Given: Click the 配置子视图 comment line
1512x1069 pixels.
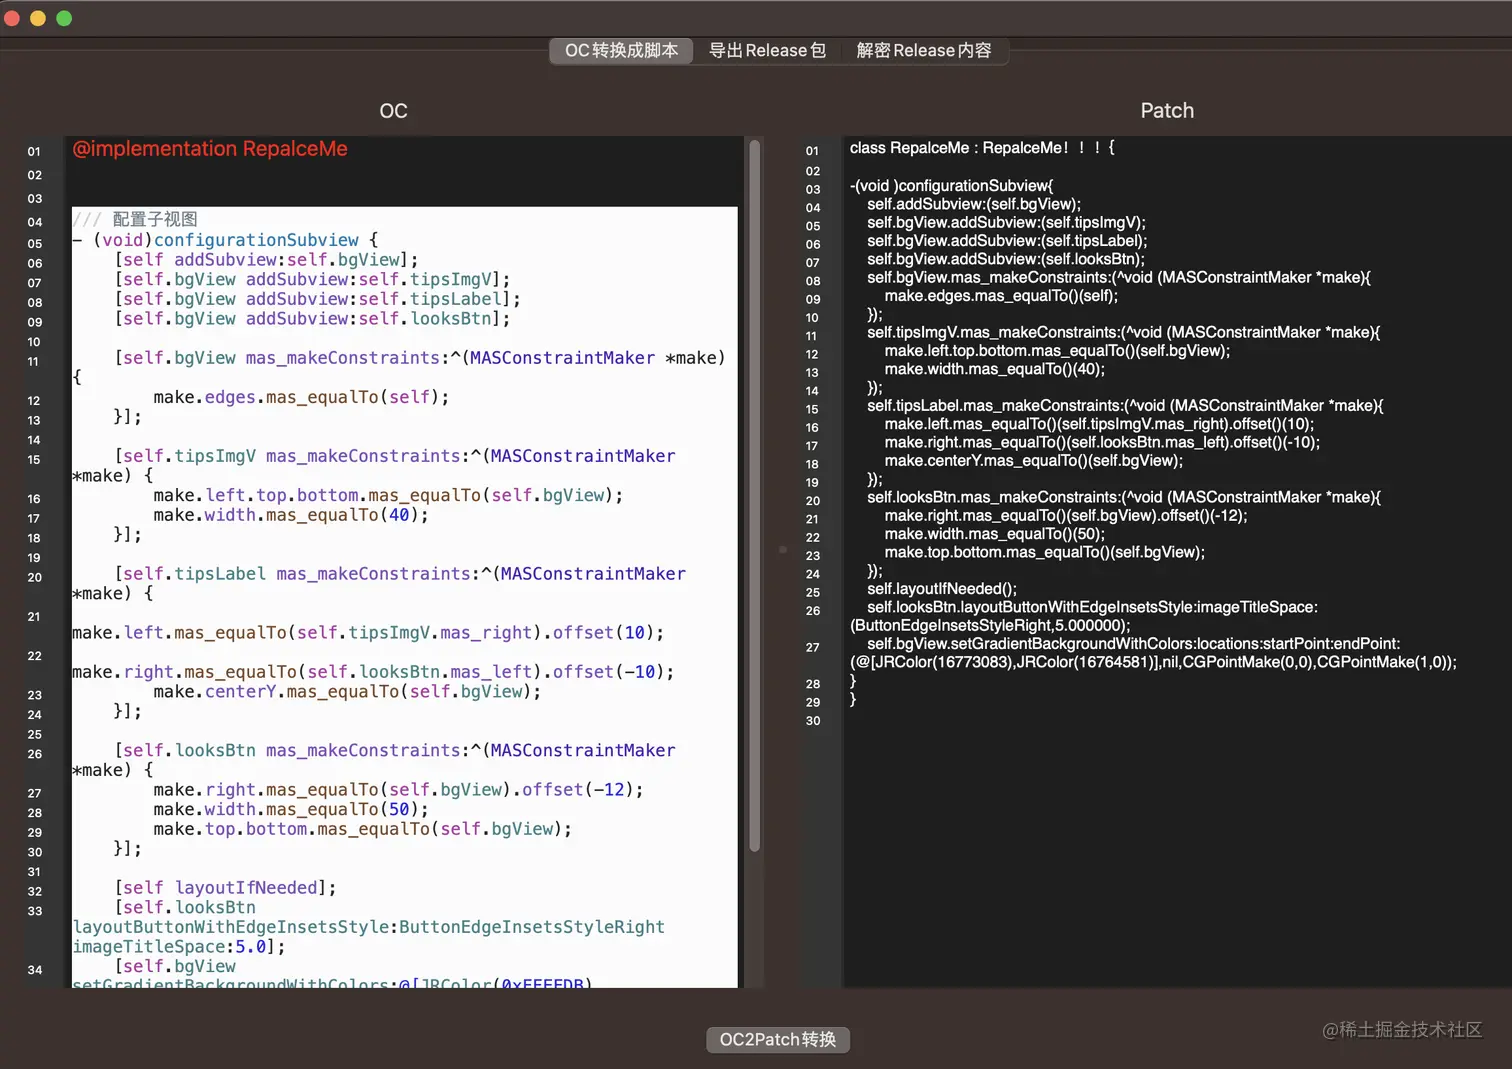Looking at the screenshot, I should pos(135,219).
